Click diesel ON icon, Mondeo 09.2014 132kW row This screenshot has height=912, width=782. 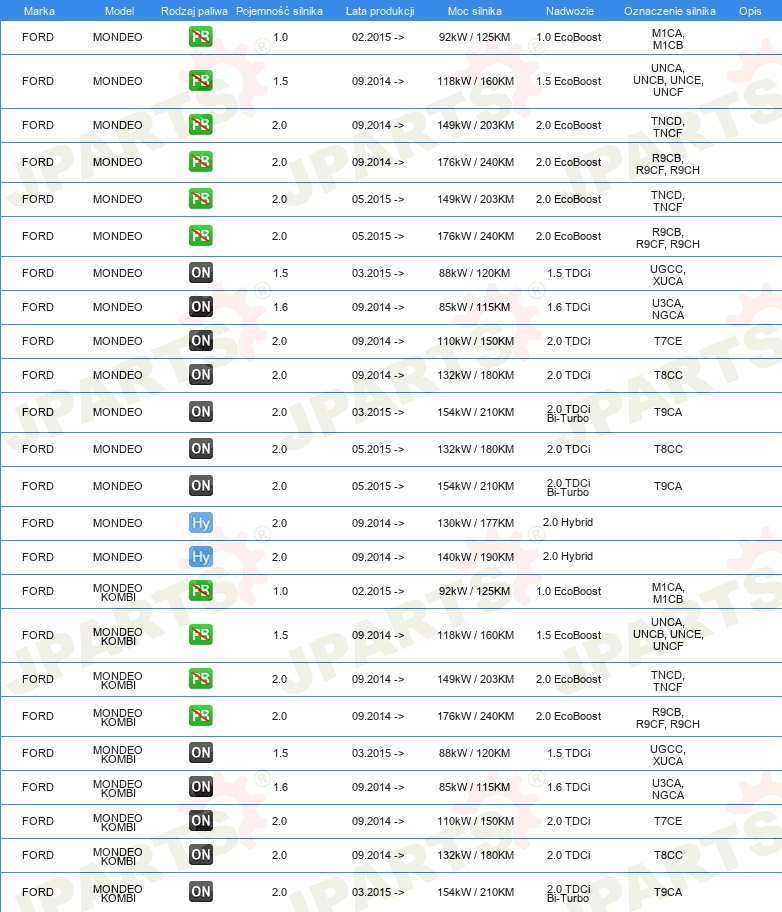pos(201,375)
